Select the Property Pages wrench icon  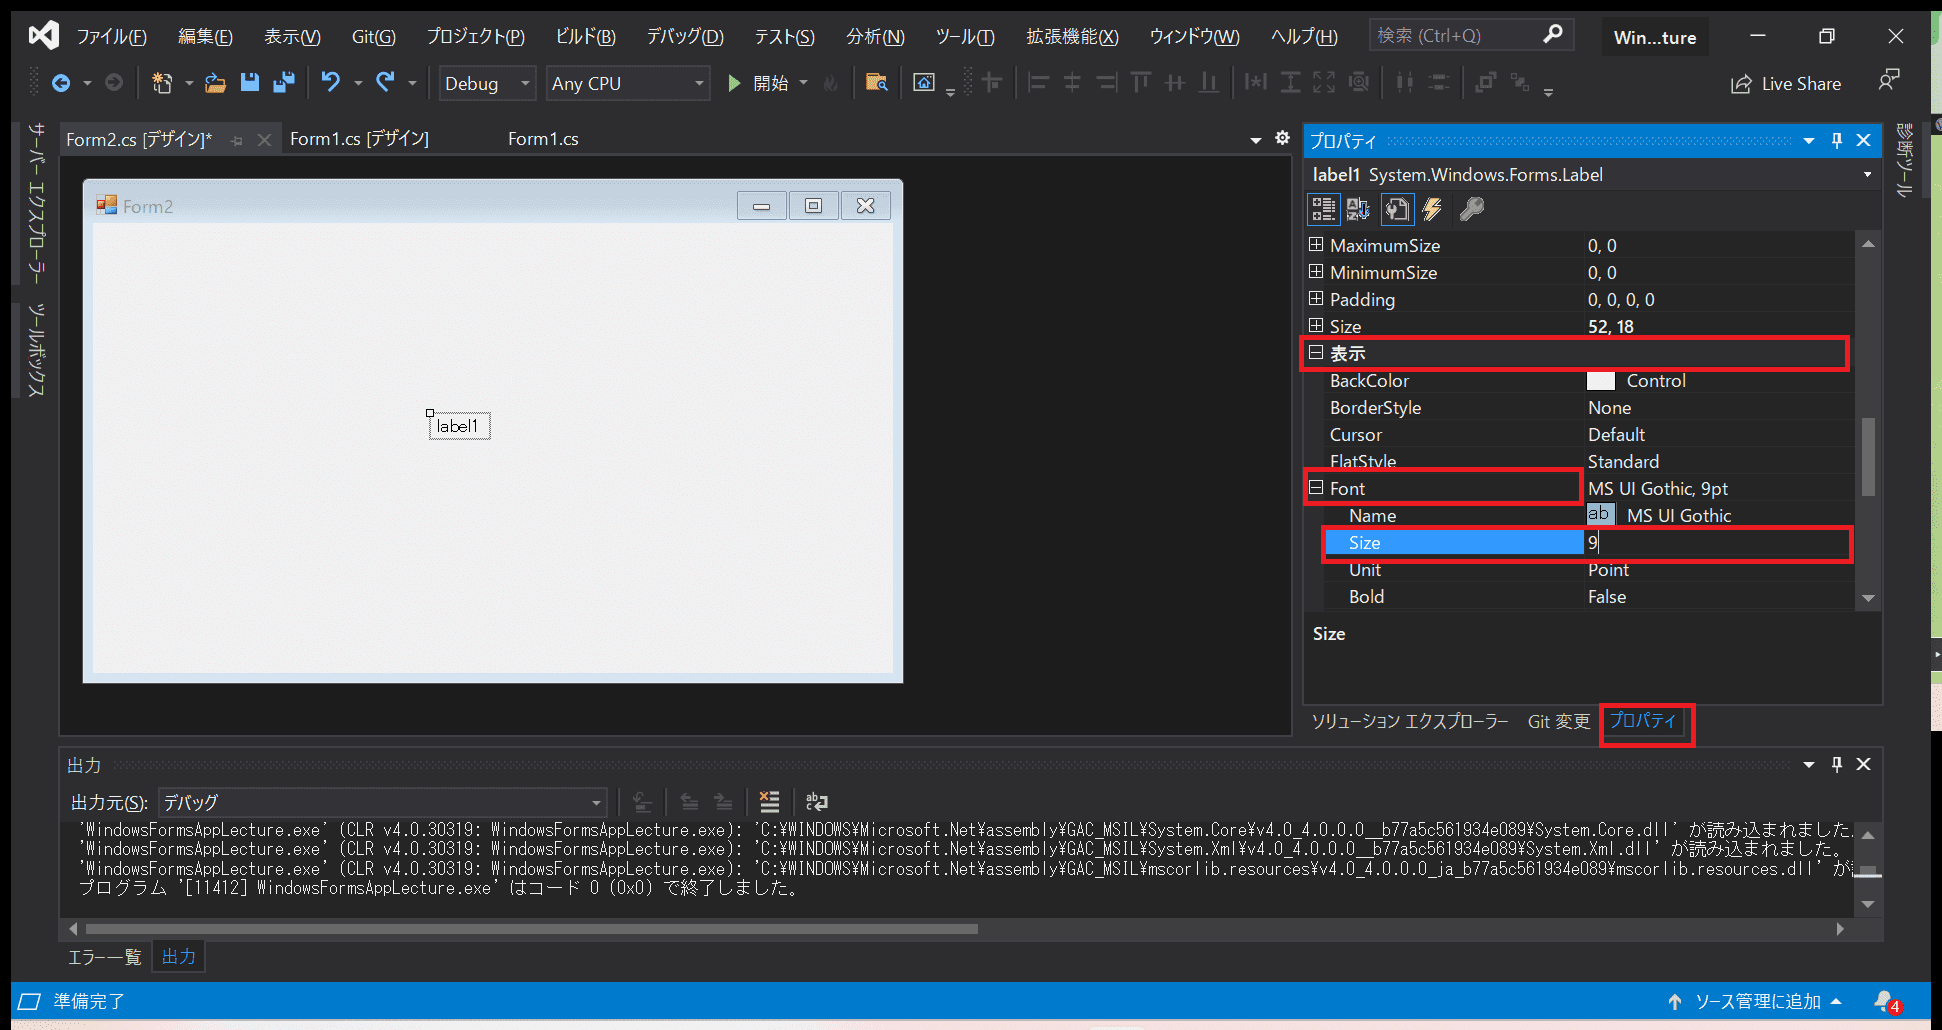(x=1470, y=209)
